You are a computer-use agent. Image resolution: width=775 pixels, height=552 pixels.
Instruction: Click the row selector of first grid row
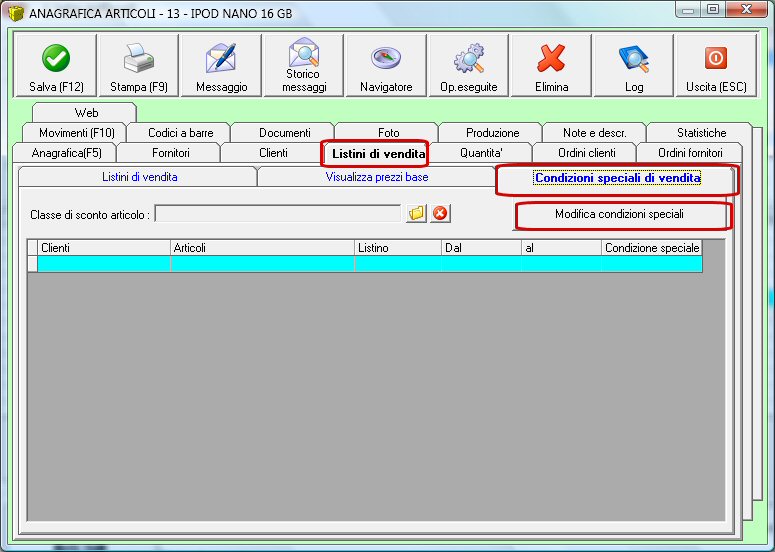tap(33, 264)
